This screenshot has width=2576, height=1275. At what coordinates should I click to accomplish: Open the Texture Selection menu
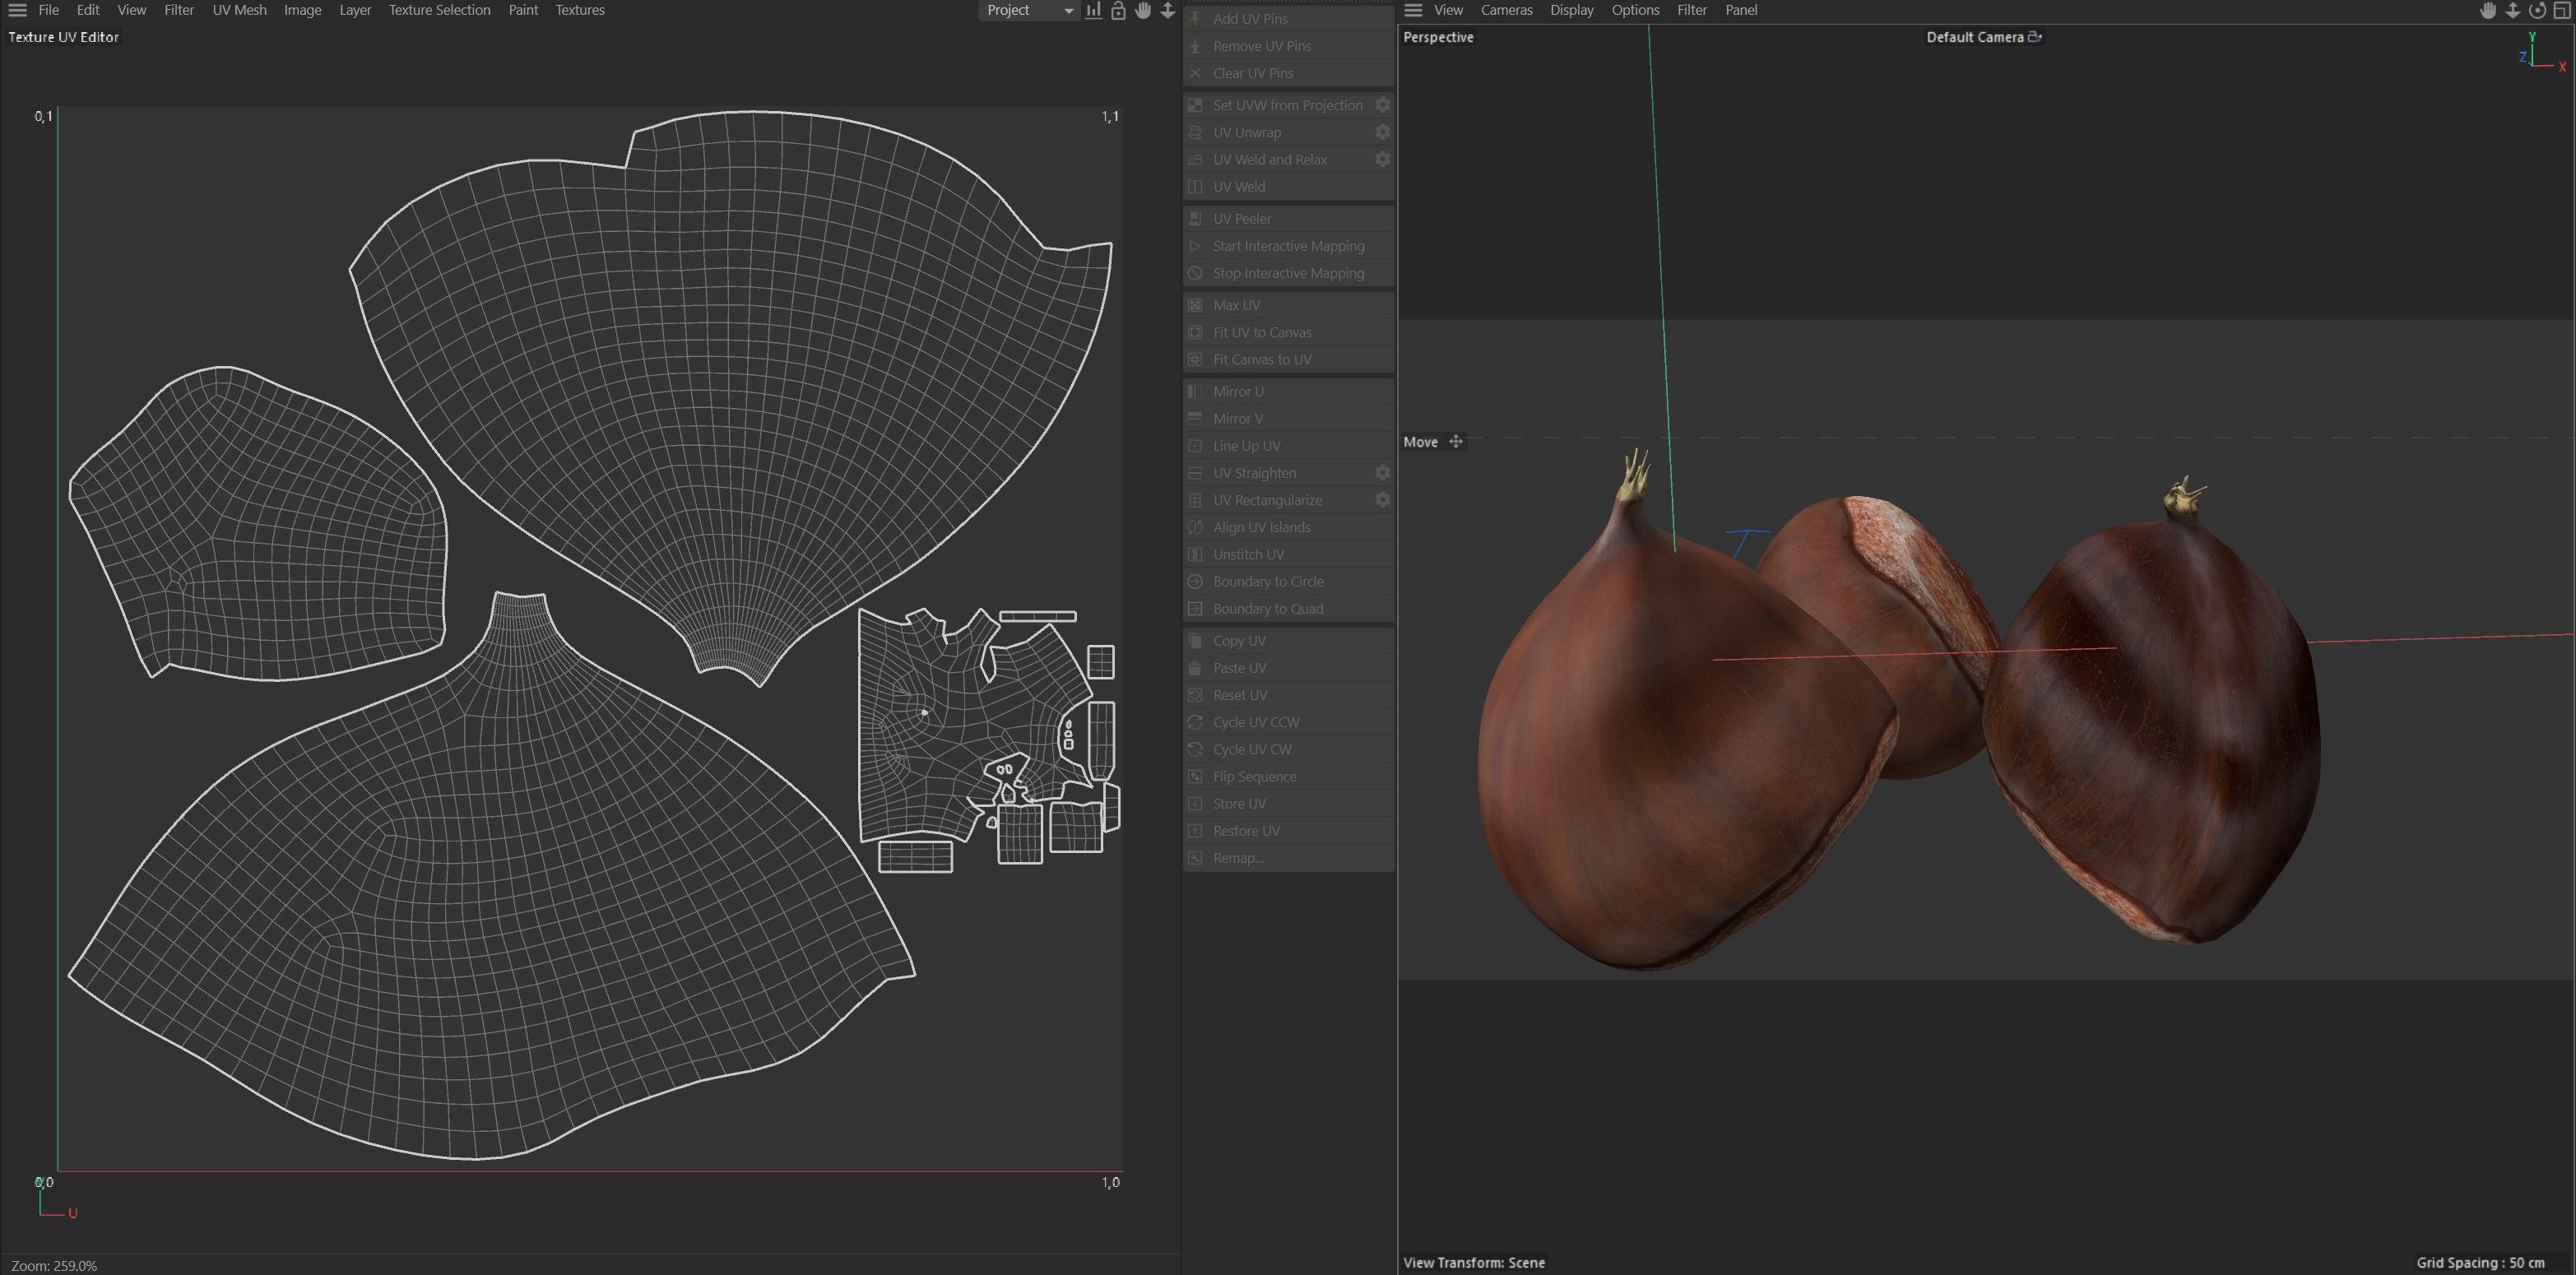tap(439, 10)
